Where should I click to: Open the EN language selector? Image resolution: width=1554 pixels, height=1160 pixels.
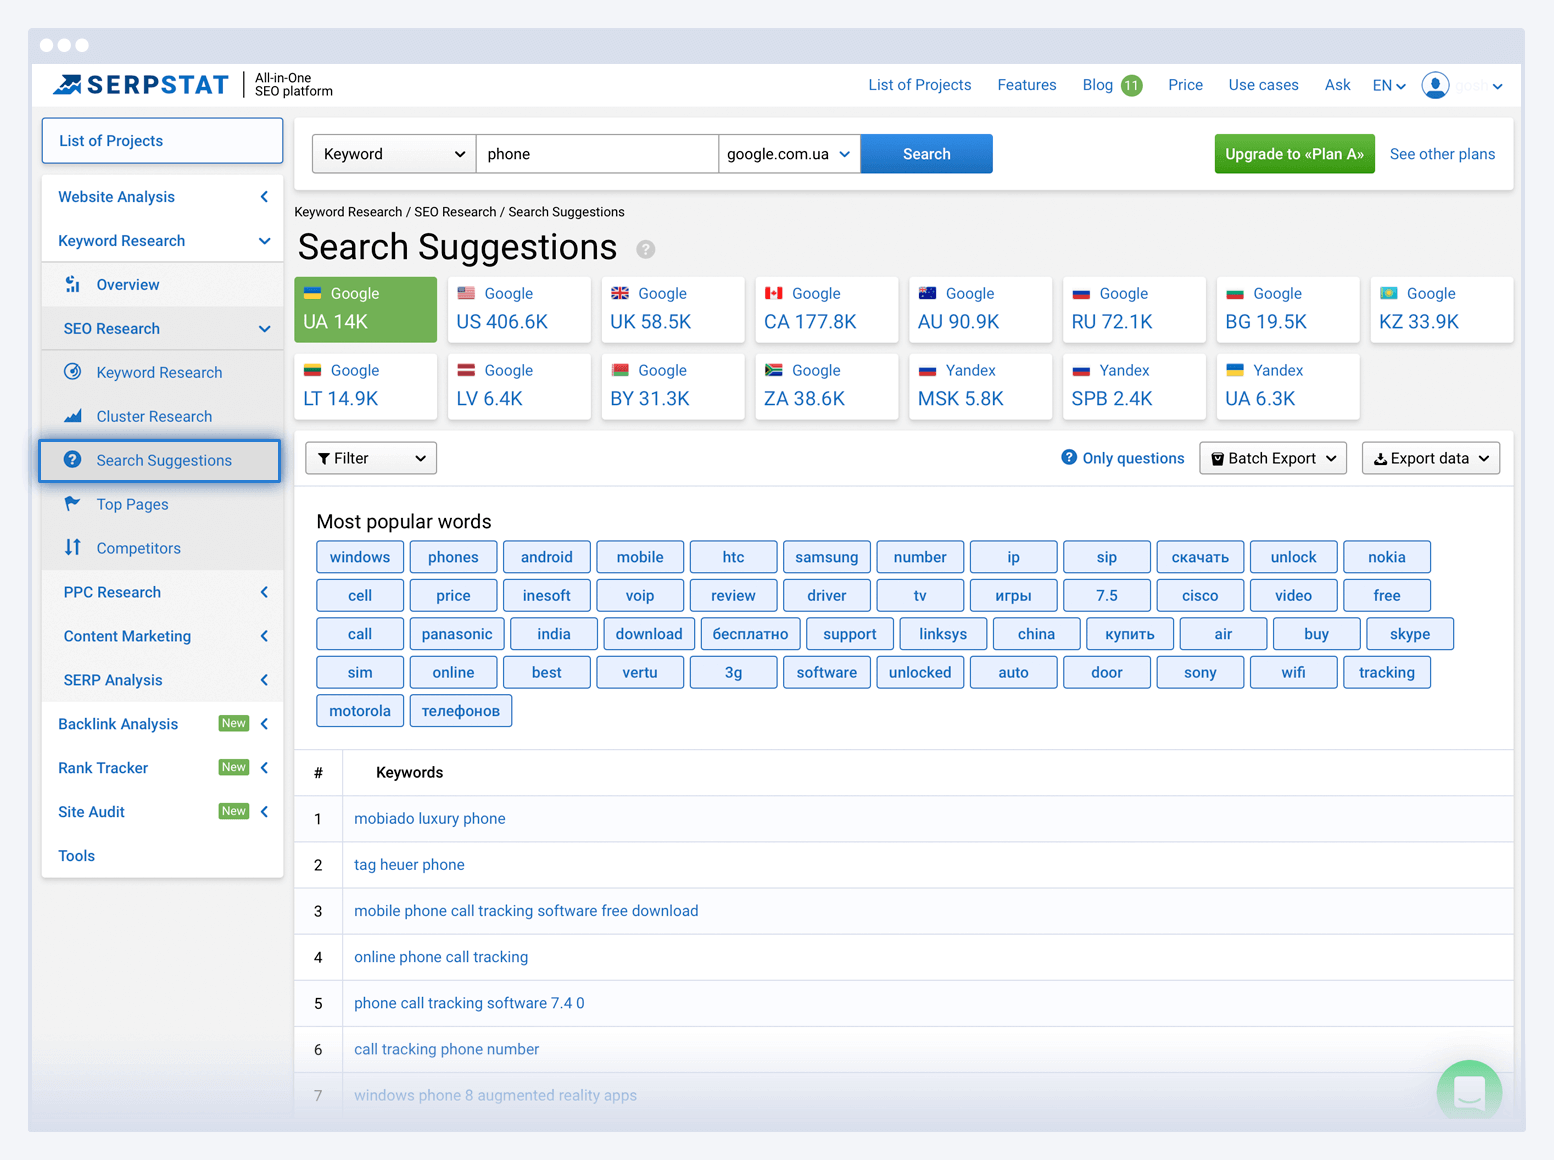pyautogui.click(x=1389, y=85)
